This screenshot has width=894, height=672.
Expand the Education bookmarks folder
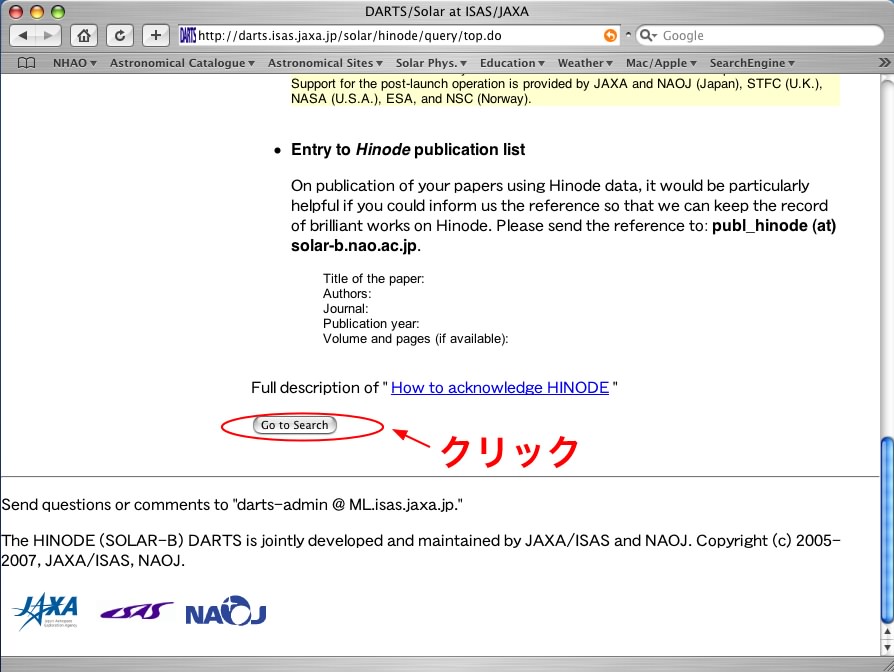tap(512, 63)
